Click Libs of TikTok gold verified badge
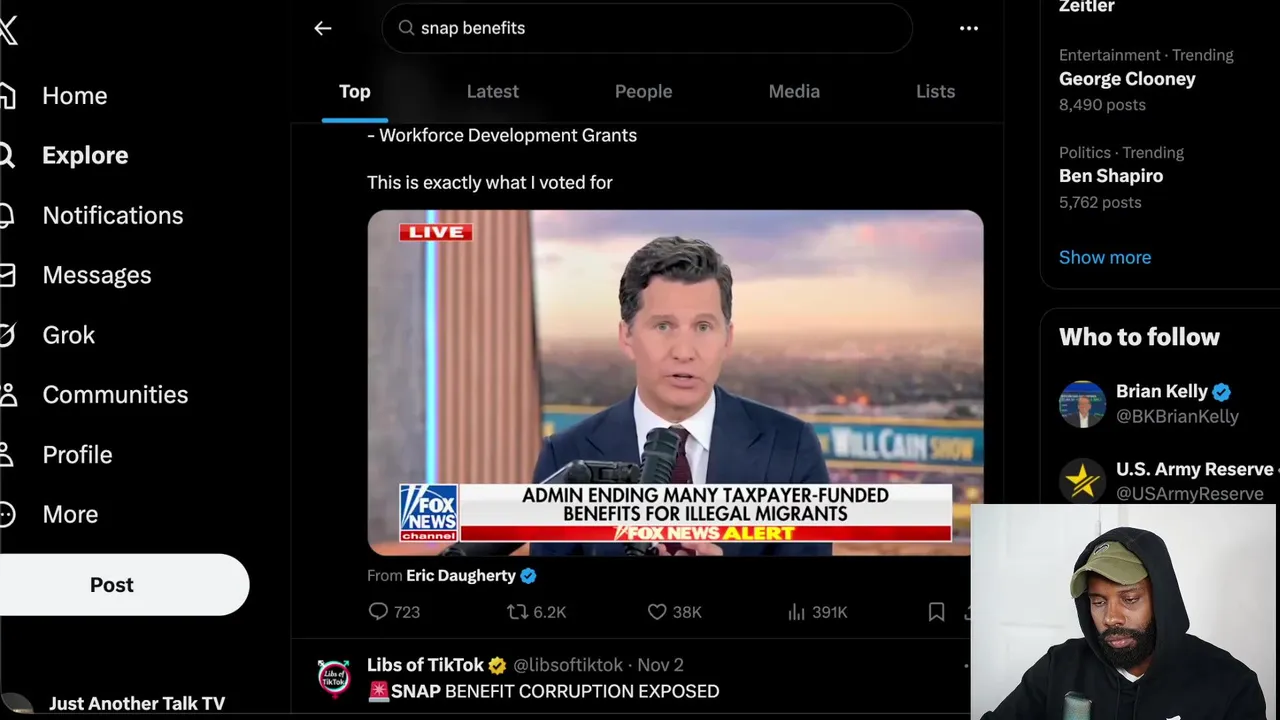Image resolution: width=1280 pixels, height=720 pixels. 497,665
